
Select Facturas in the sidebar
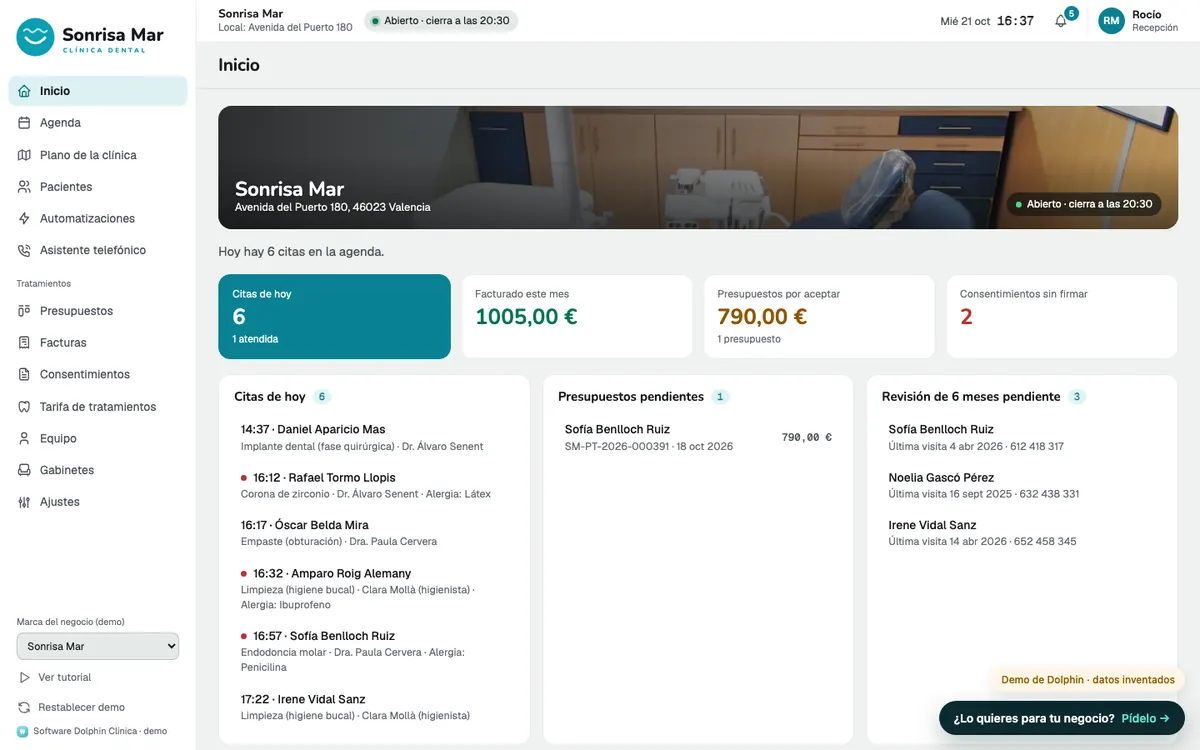[x=98, y=343]
